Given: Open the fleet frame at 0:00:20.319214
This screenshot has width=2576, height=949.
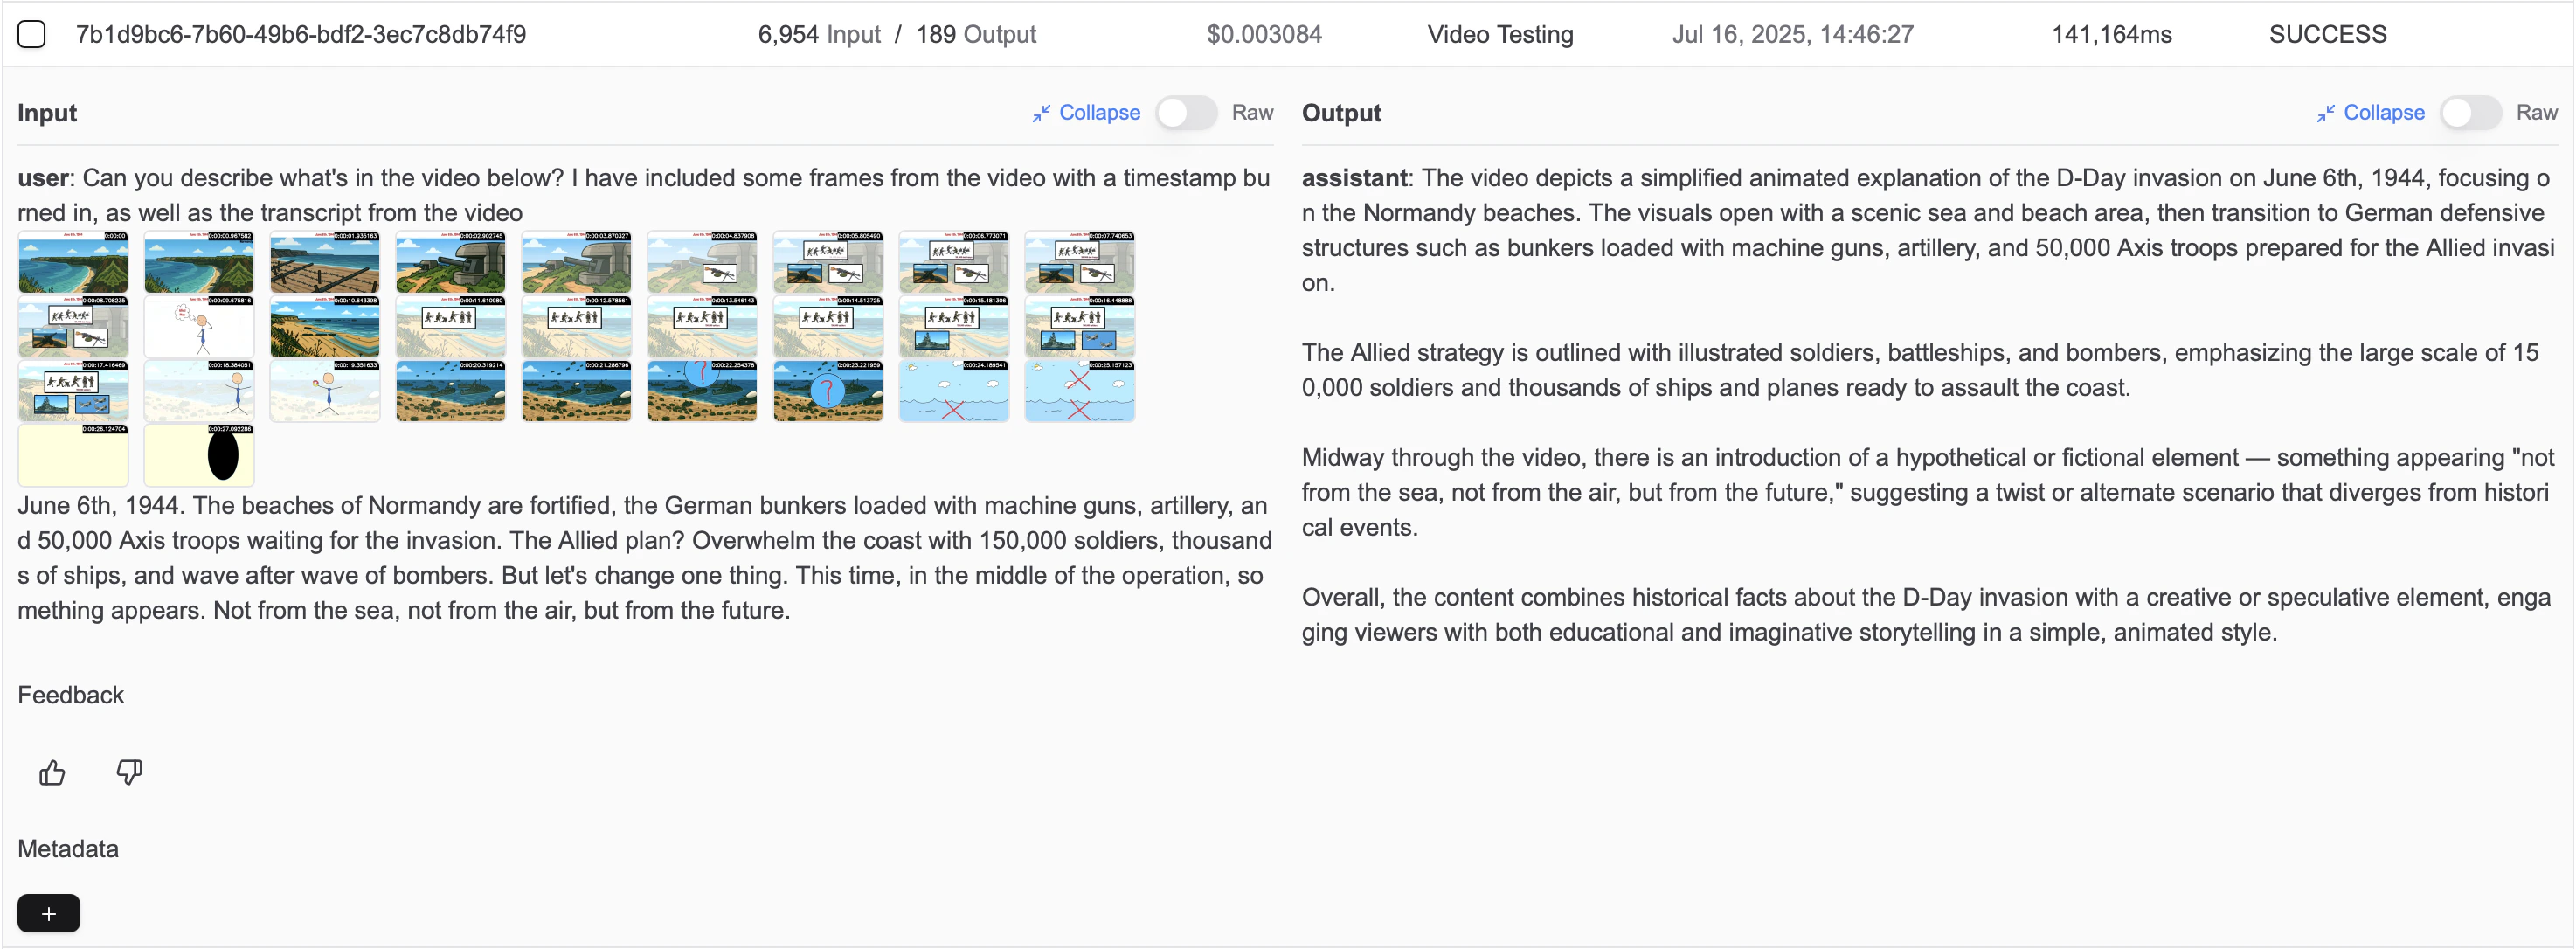Looking at the screenshot, I should (x=451, y=391).
